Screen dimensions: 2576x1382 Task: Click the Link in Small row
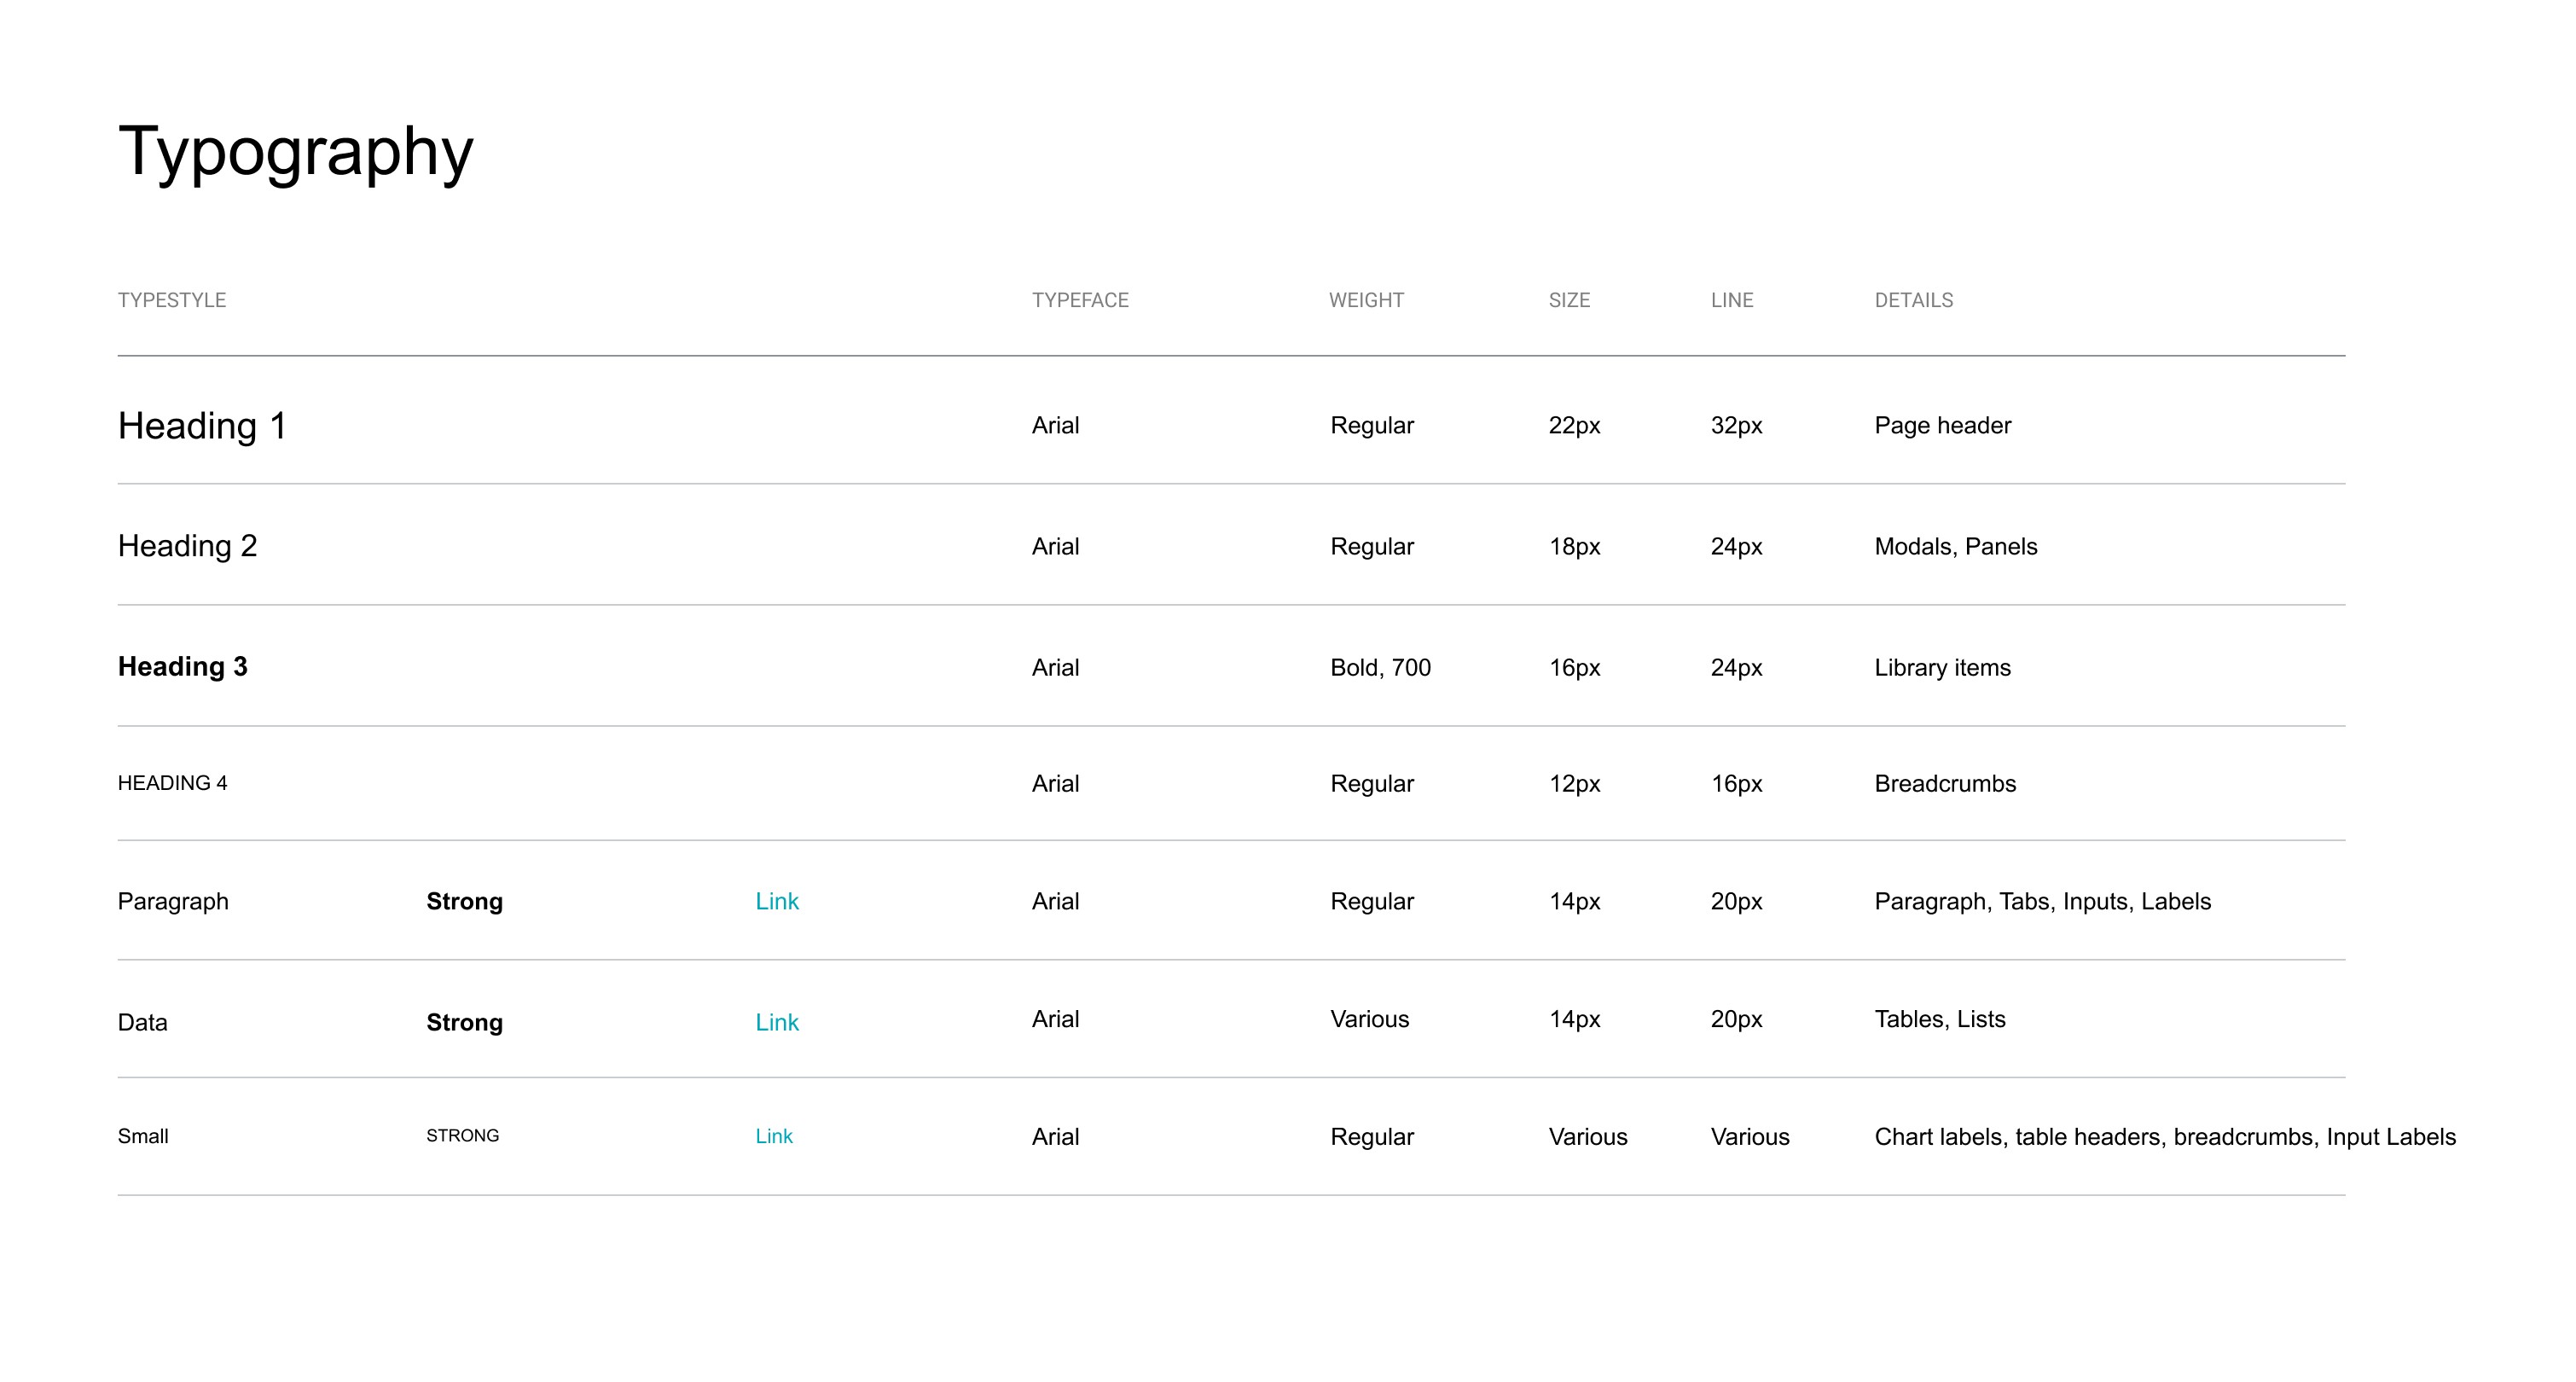tap(773, 1136)
